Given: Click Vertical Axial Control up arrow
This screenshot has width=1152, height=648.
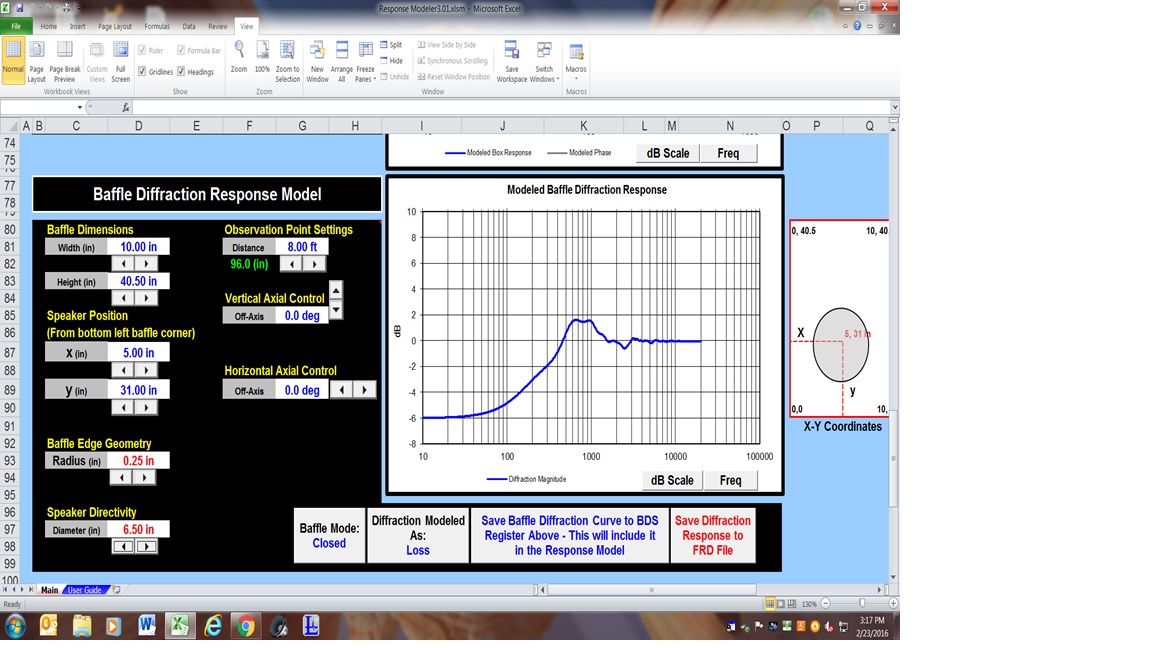Looking at the screenshot, I should point(336,290).
